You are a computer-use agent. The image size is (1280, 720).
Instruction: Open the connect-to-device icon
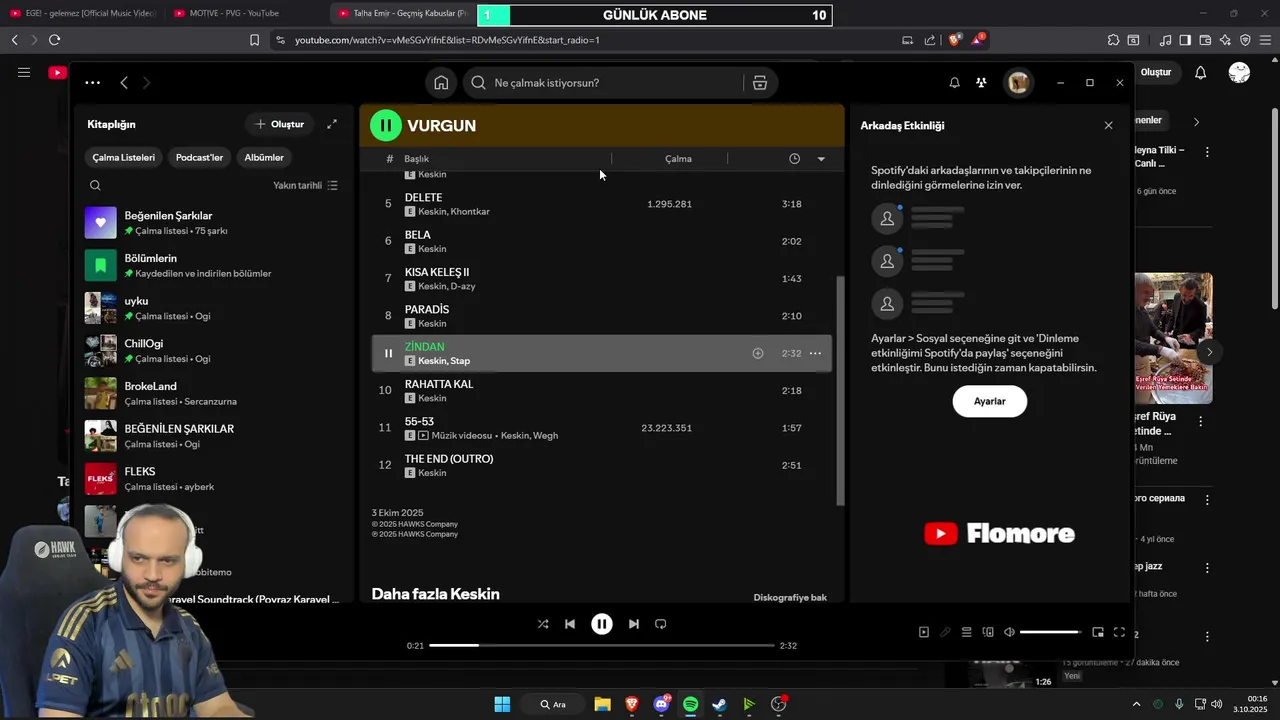click(988, 632)
